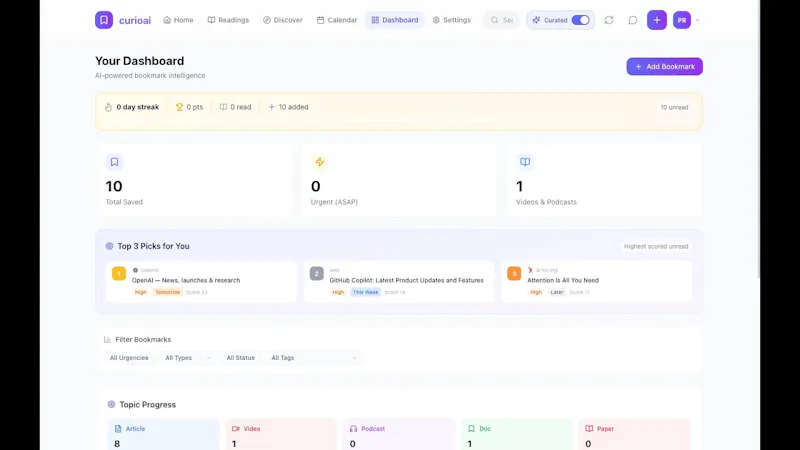Click the plus icon beside 10 added

point(271,107)
